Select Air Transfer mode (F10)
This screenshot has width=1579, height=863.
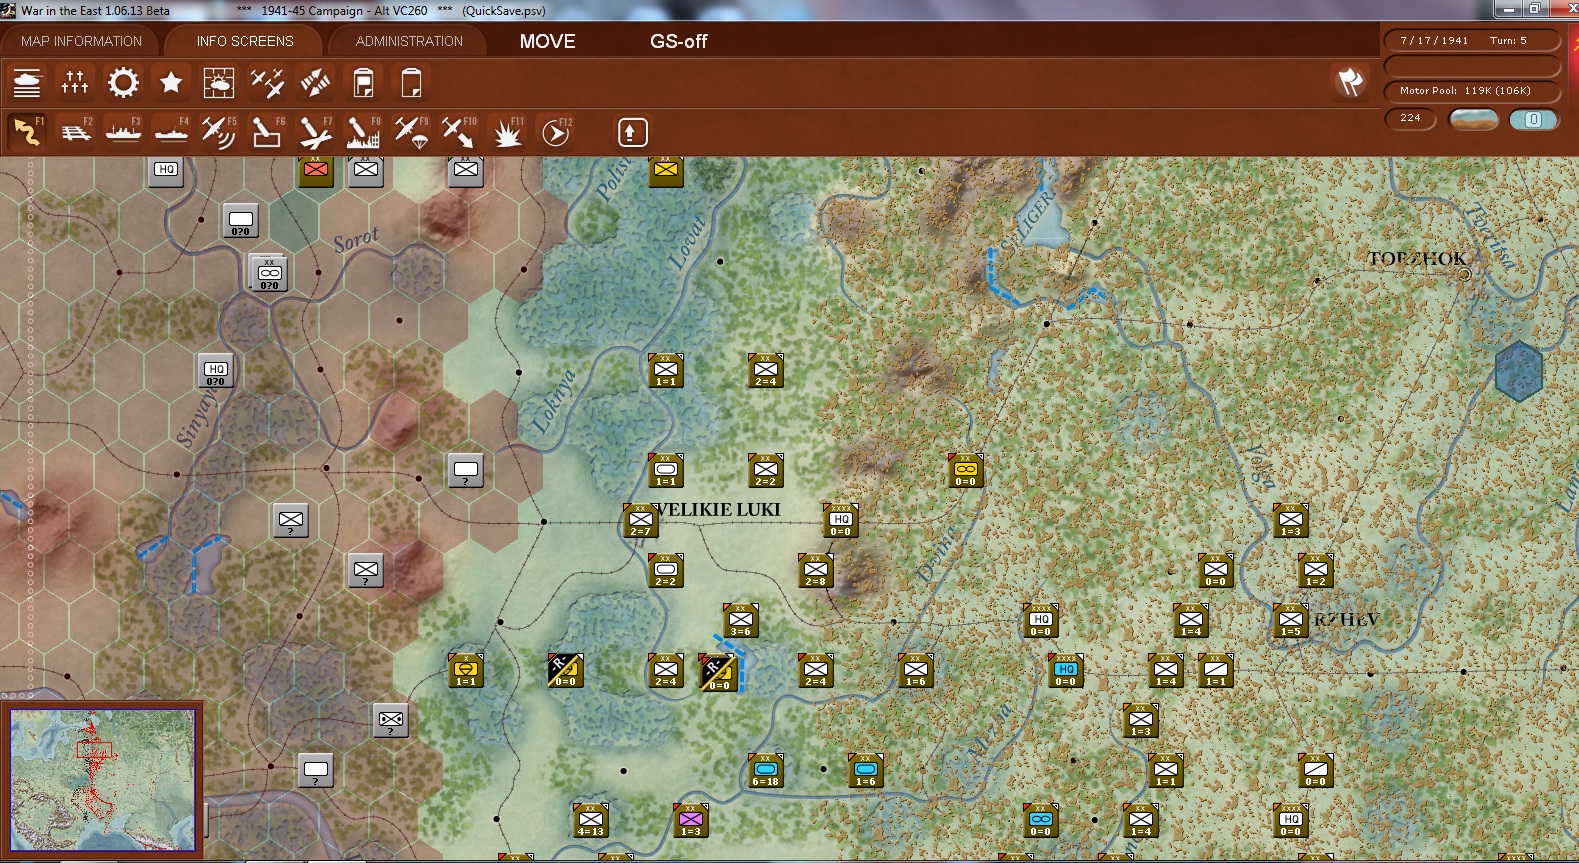459,132
